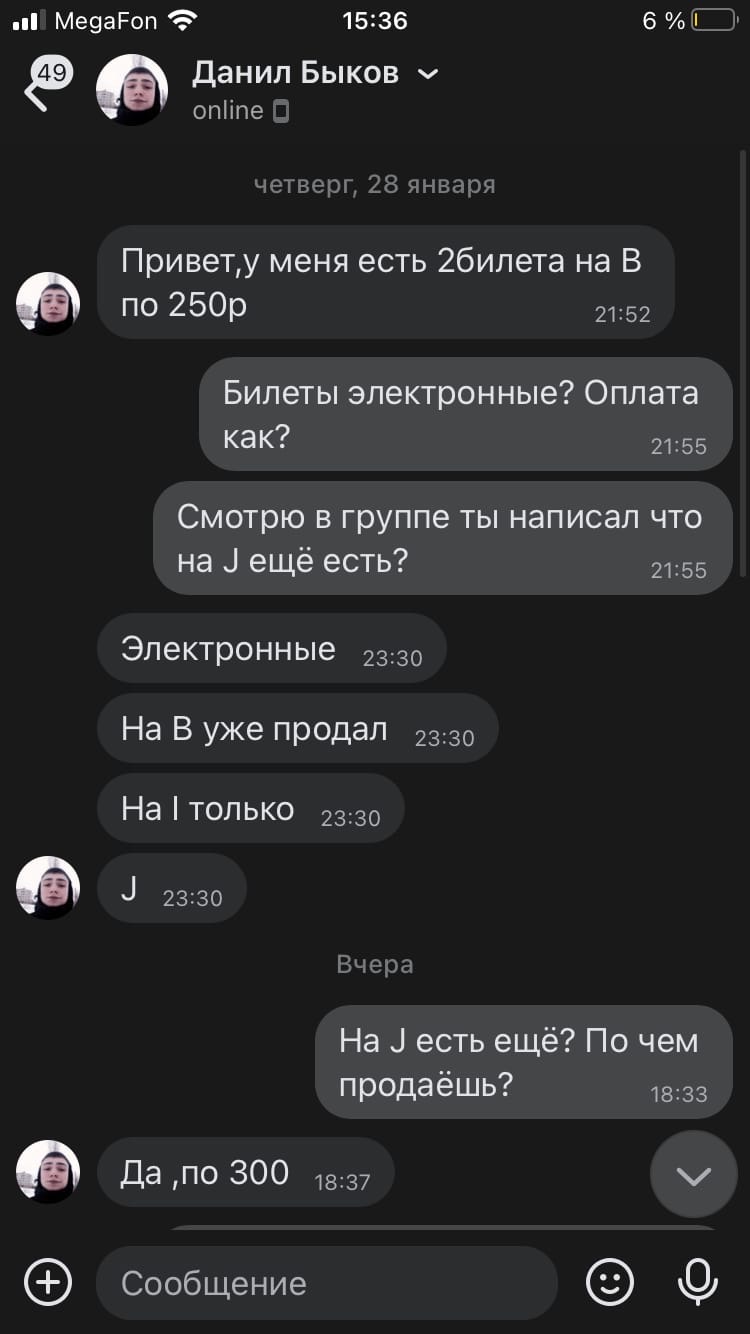Open the emoji sticker picker
The height and width of the screenshot is (1334, 750).
pos(610,1282)
